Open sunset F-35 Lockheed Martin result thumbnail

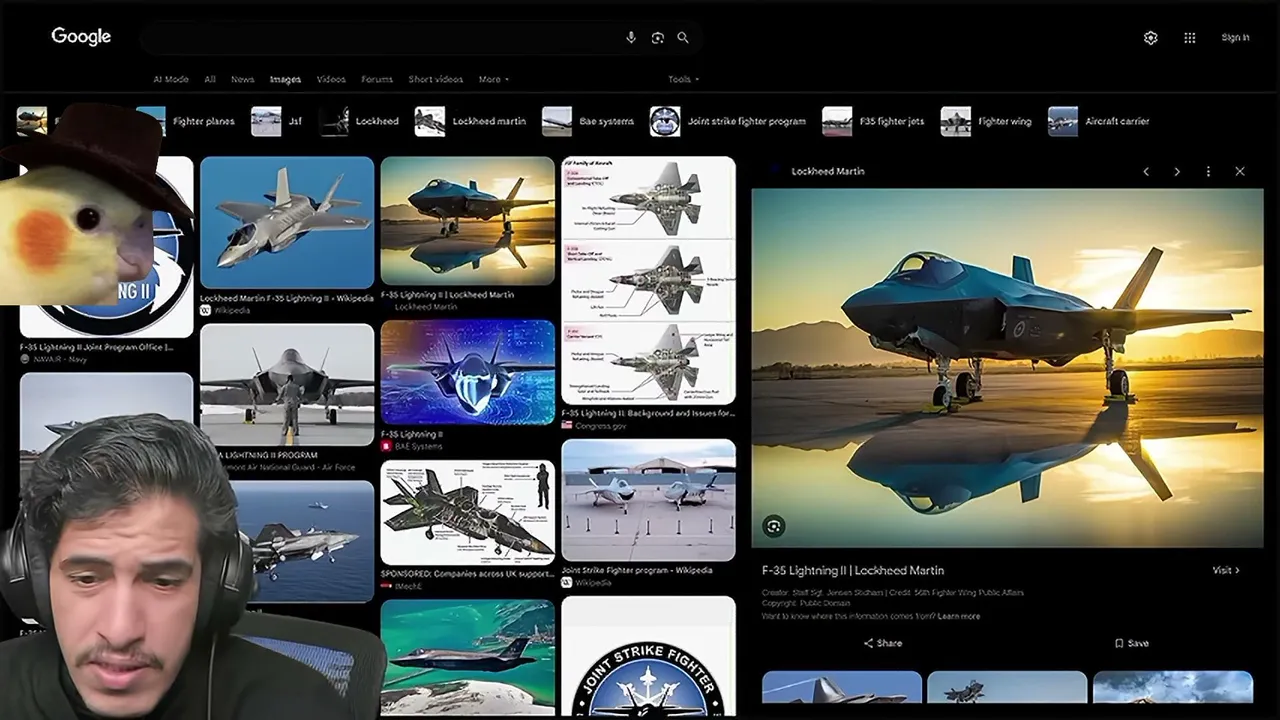(467, 221)
